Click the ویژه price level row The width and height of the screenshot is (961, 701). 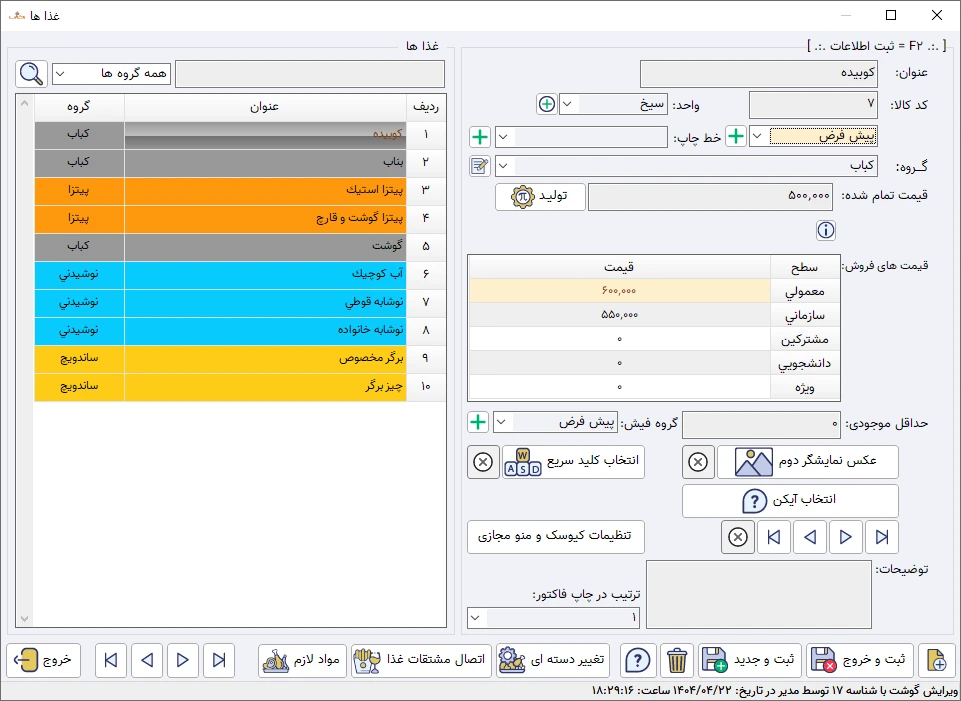(654, 387)
